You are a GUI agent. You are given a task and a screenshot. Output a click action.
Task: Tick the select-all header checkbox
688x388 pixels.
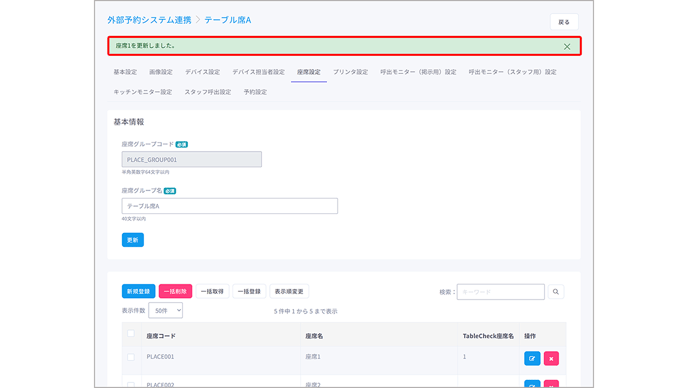131,334
